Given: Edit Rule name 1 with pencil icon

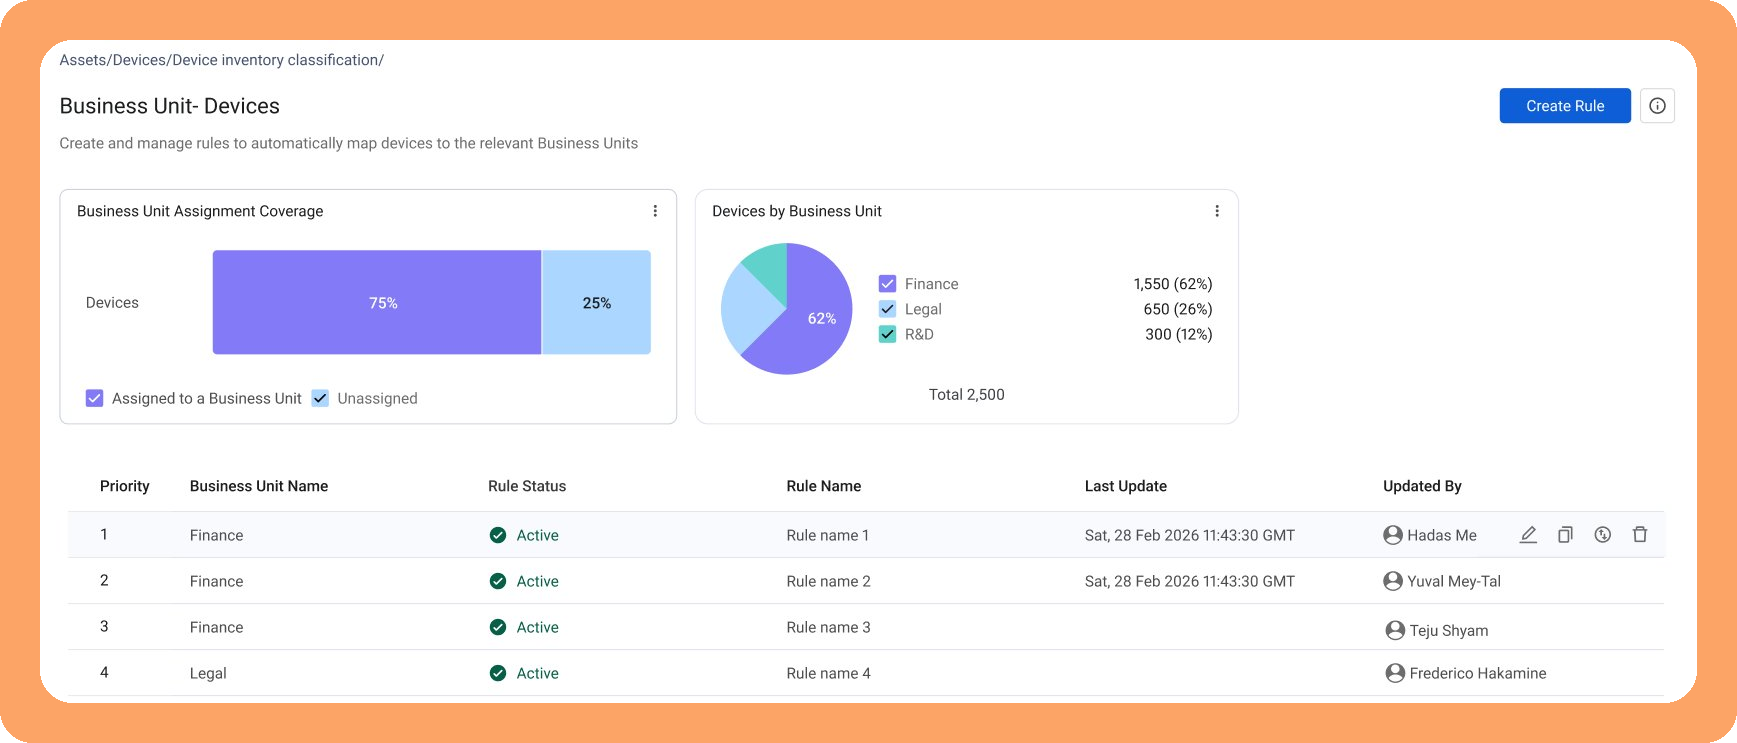Looking at the screenshot, I should point(1528,535).
